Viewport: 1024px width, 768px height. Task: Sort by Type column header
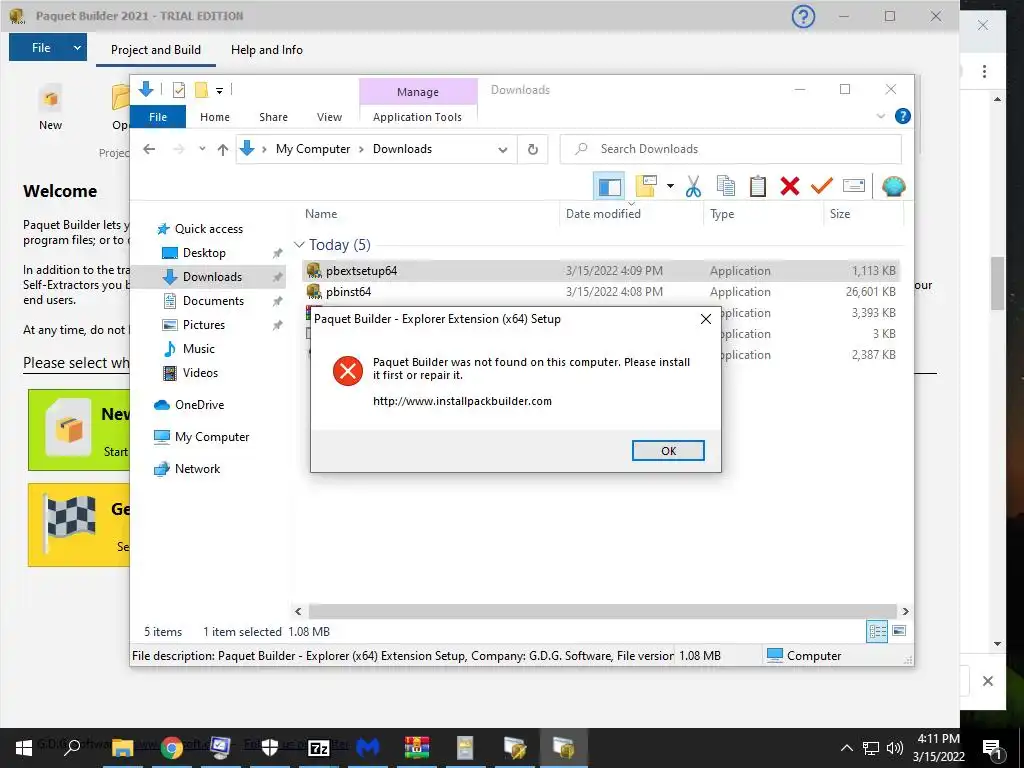coord(722,214)
